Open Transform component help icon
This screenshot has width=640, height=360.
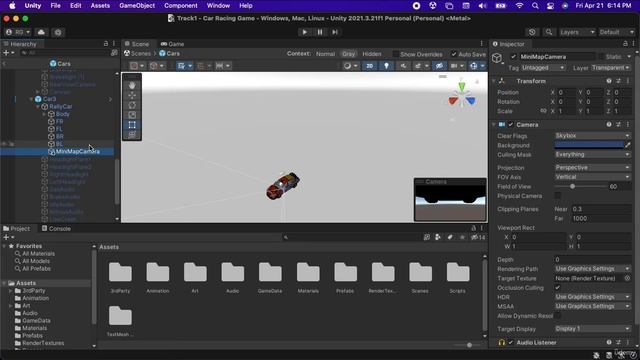pyautogui.click(x=609, y=81)
